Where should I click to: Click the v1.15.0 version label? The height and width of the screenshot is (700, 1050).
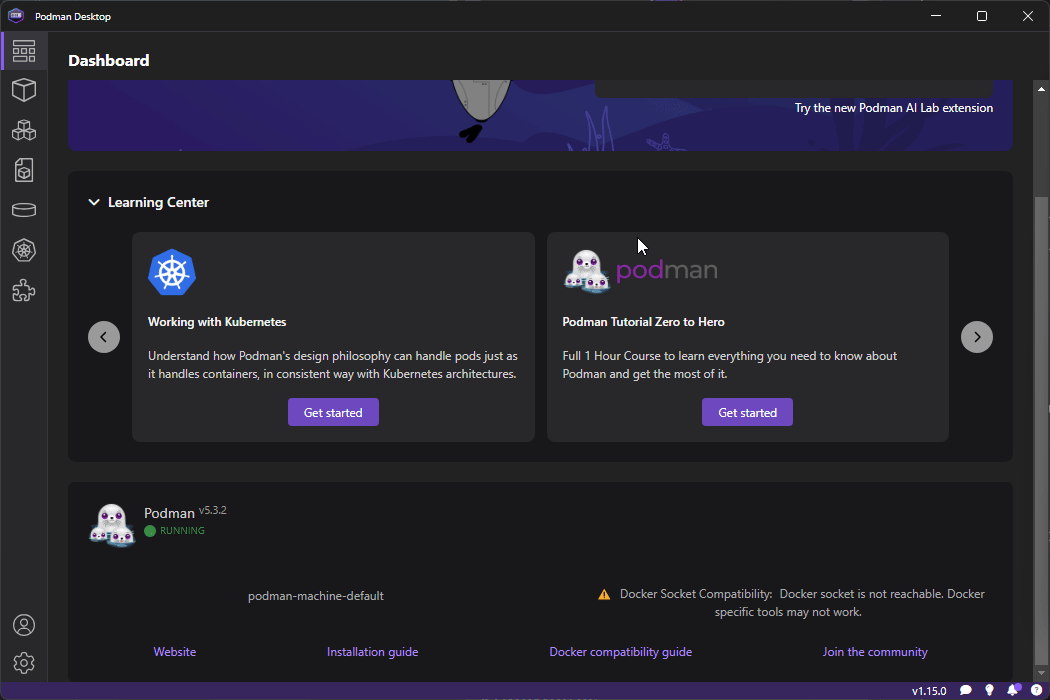tap(929, 691)
